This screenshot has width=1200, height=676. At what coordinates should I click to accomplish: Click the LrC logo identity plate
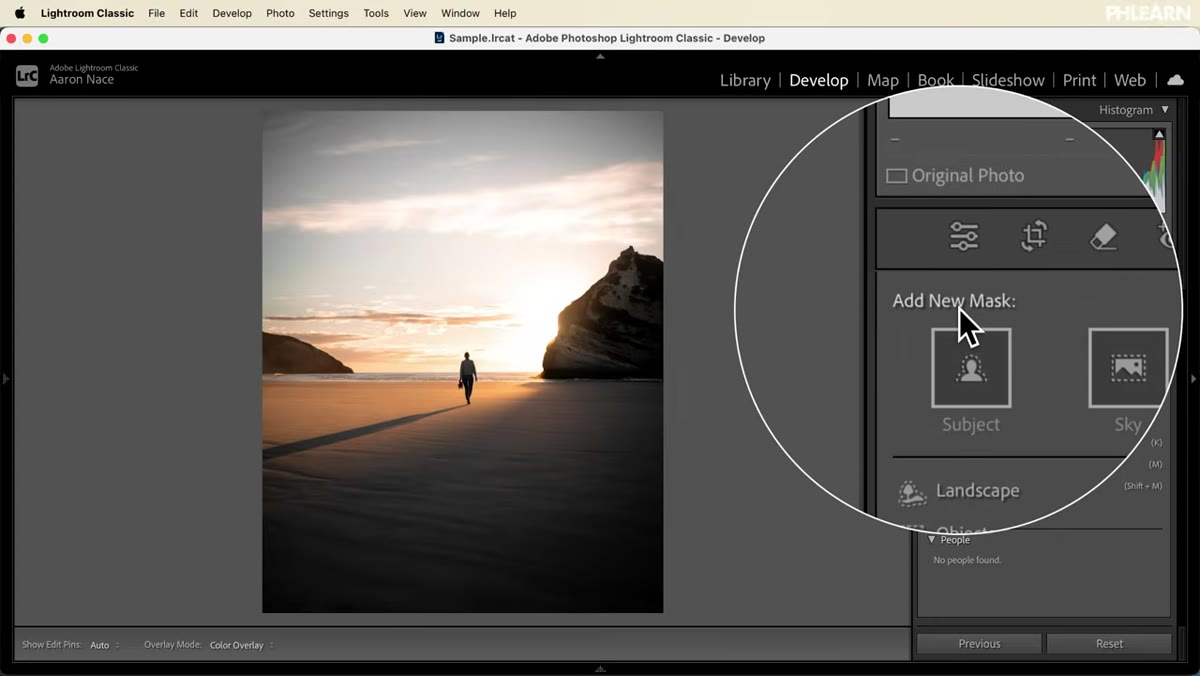[x=27, y=76]
